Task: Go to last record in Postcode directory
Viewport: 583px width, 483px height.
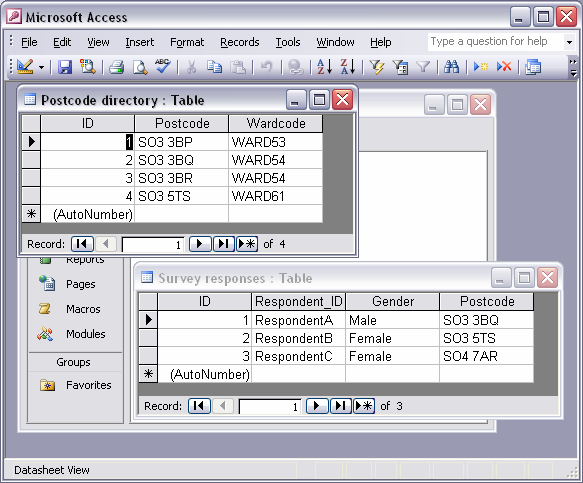Action: [x=223, y=244]
